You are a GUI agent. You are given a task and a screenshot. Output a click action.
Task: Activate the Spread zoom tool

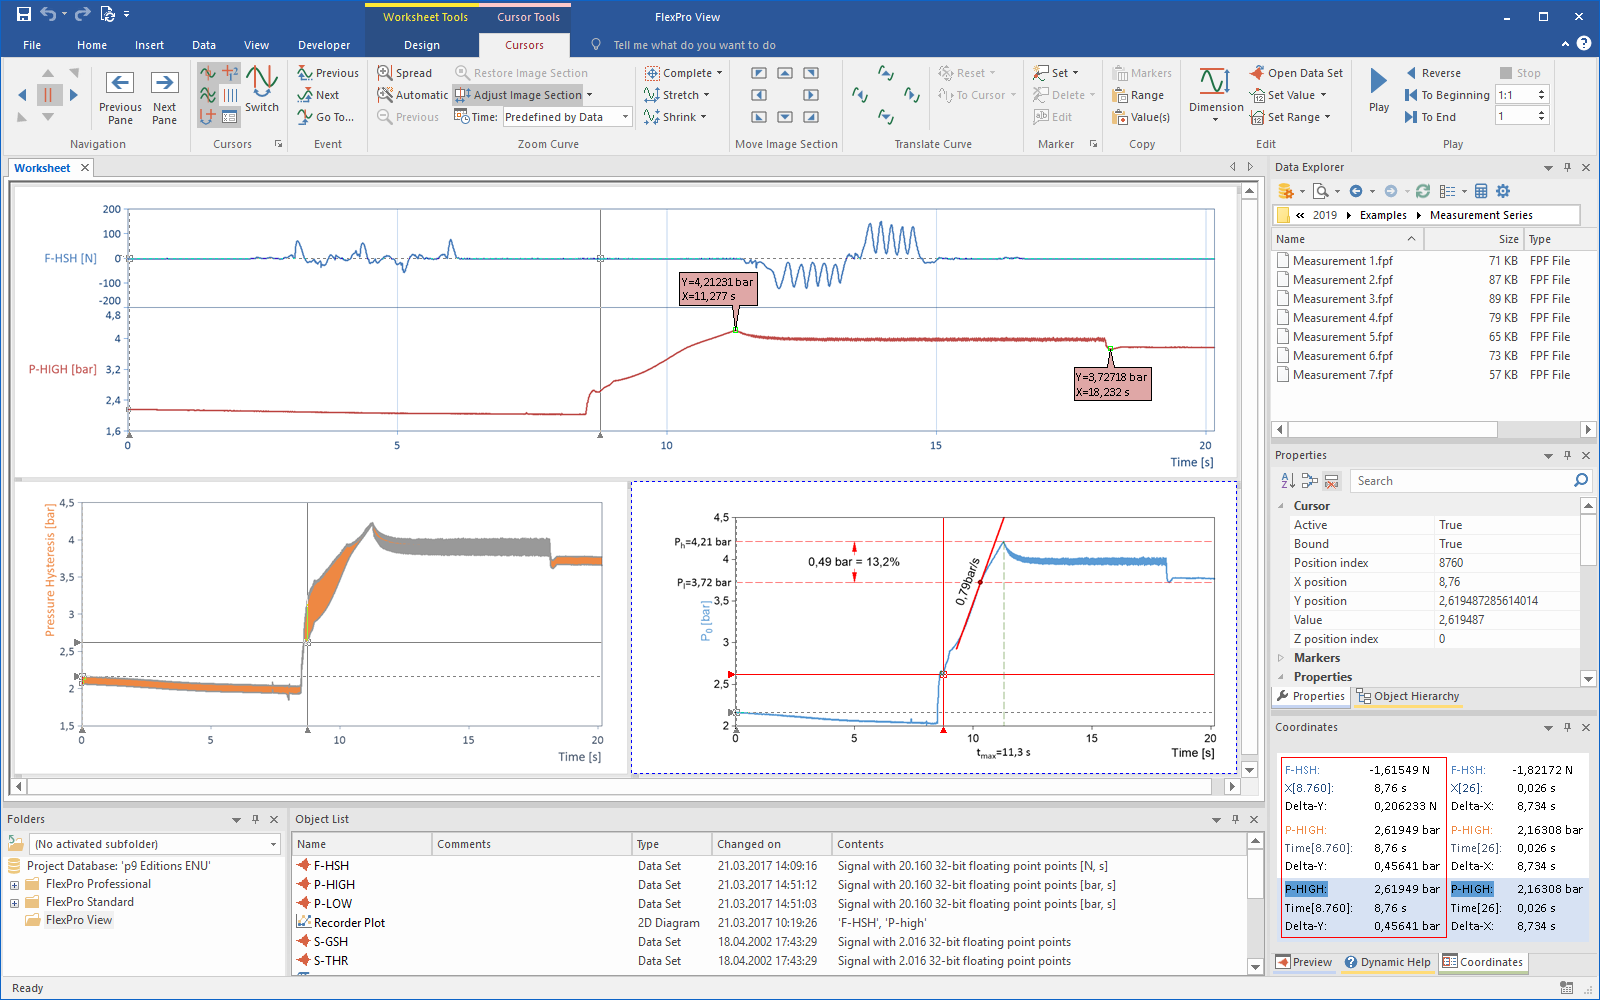click(405, 72)
